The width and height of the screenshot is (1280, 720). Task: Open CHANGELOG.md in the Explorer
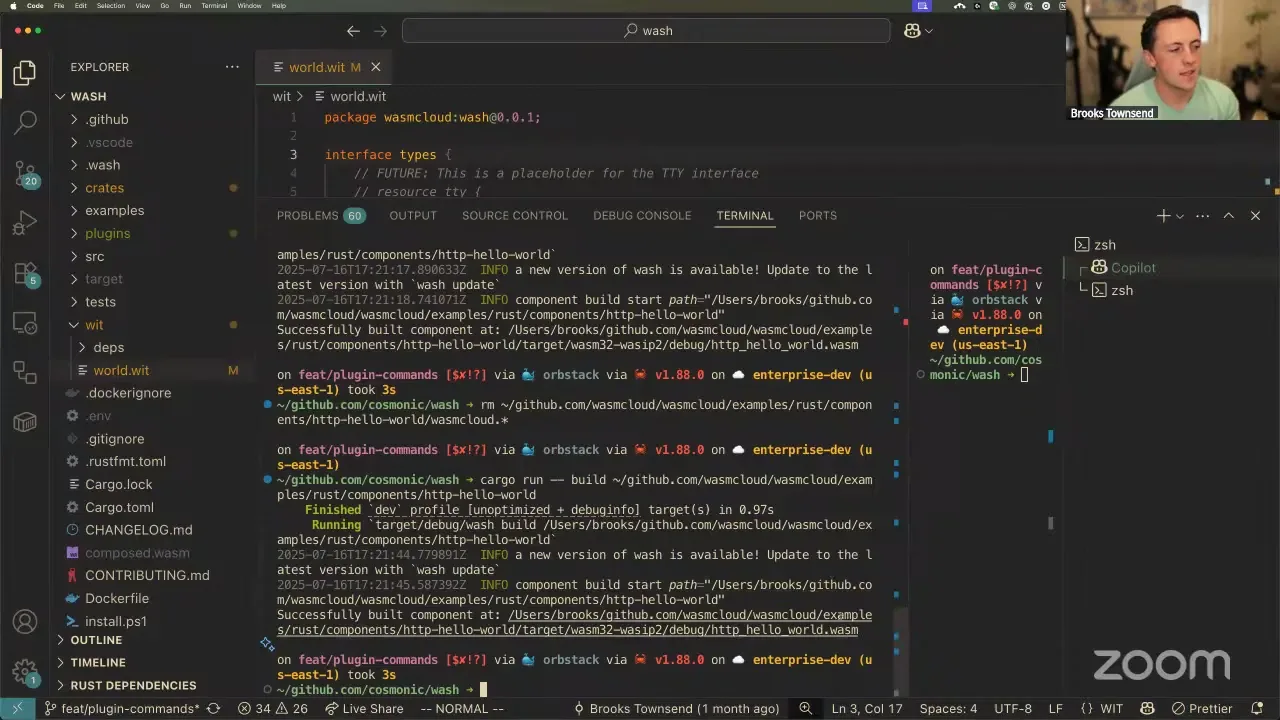coord(139,531)
